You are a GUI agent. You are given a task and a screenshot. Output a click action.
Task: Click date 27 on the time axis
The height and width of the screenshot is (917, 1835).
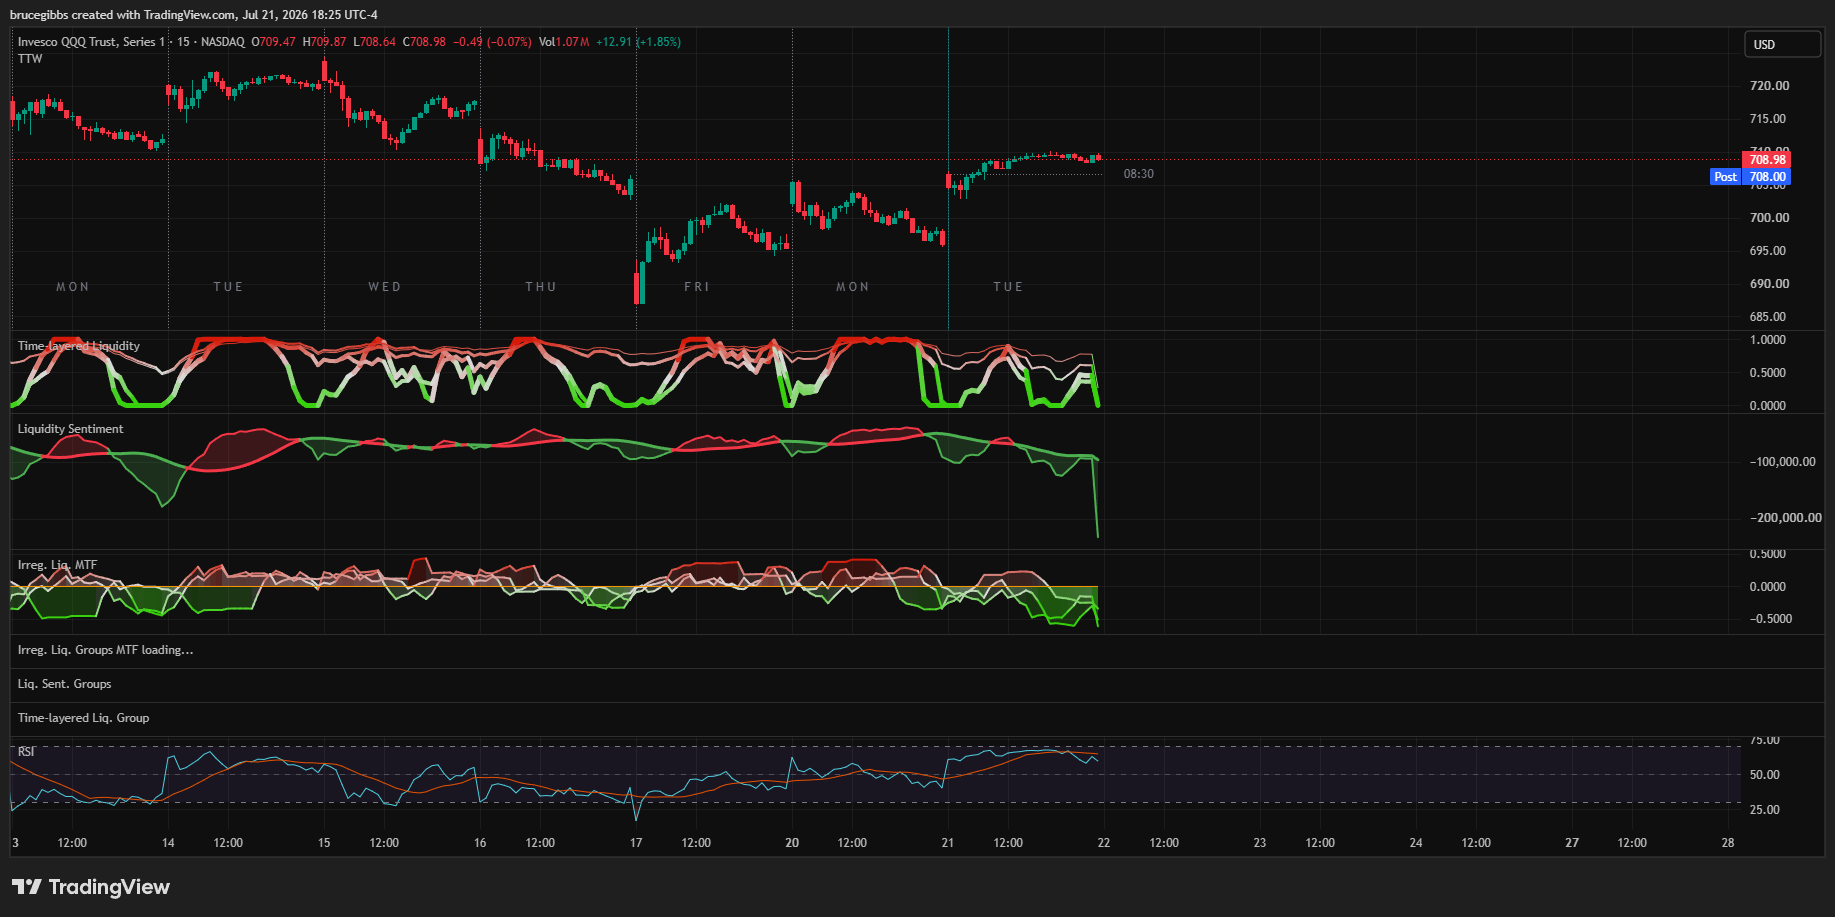(1572, 843)
